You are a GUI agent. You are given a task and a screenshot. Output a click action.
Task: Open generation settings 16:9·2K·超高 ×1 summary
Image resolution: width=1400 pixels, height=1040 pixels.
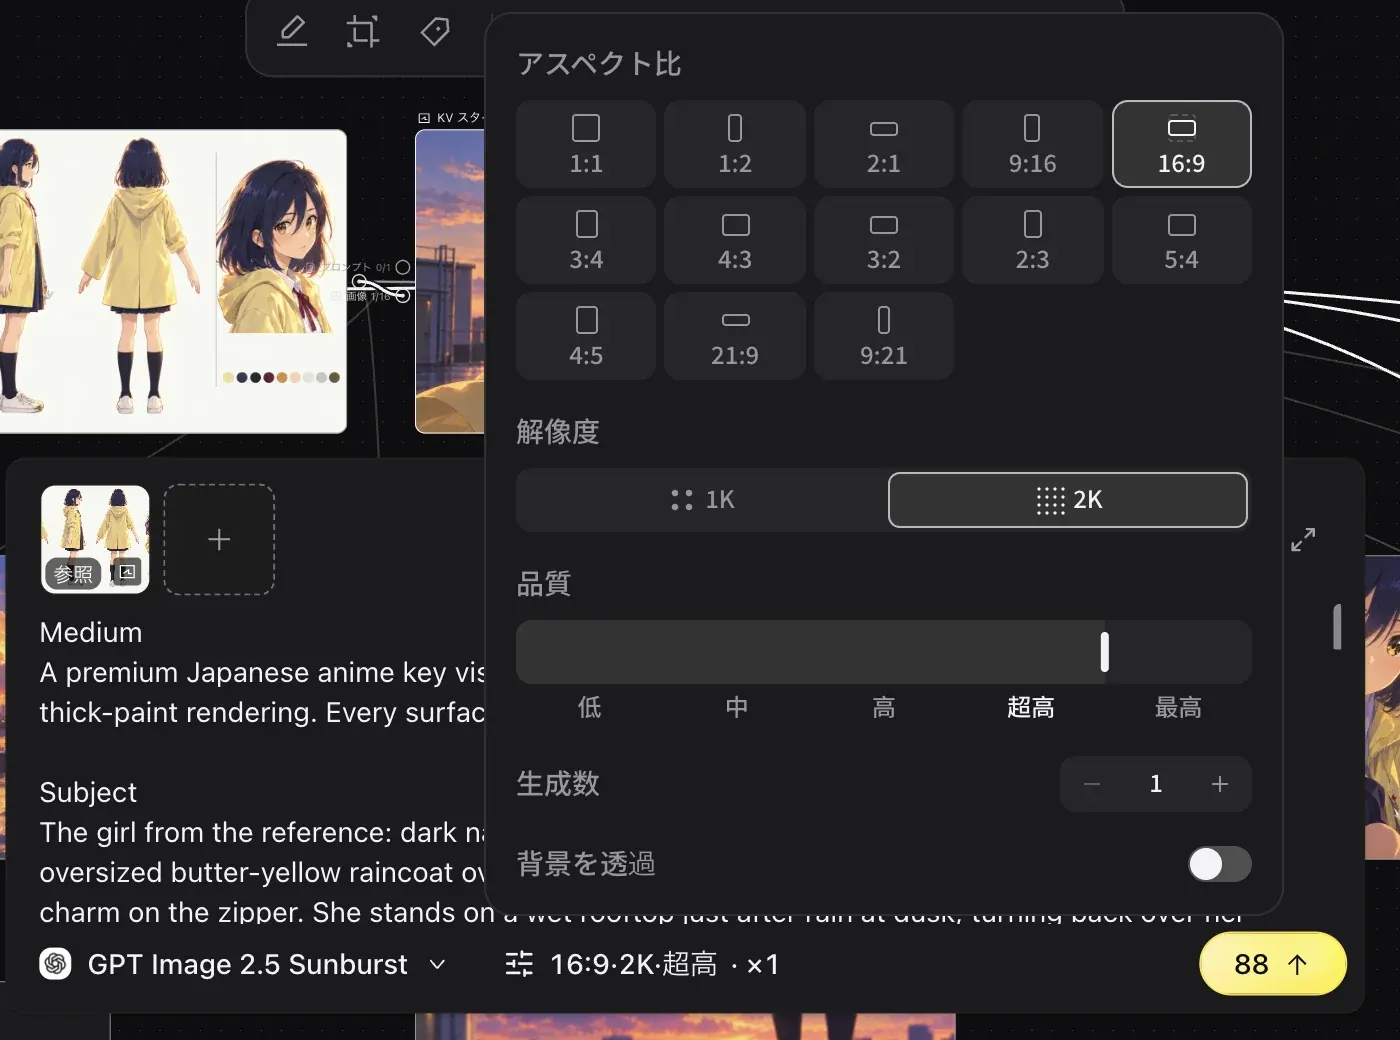pos(642,964)
